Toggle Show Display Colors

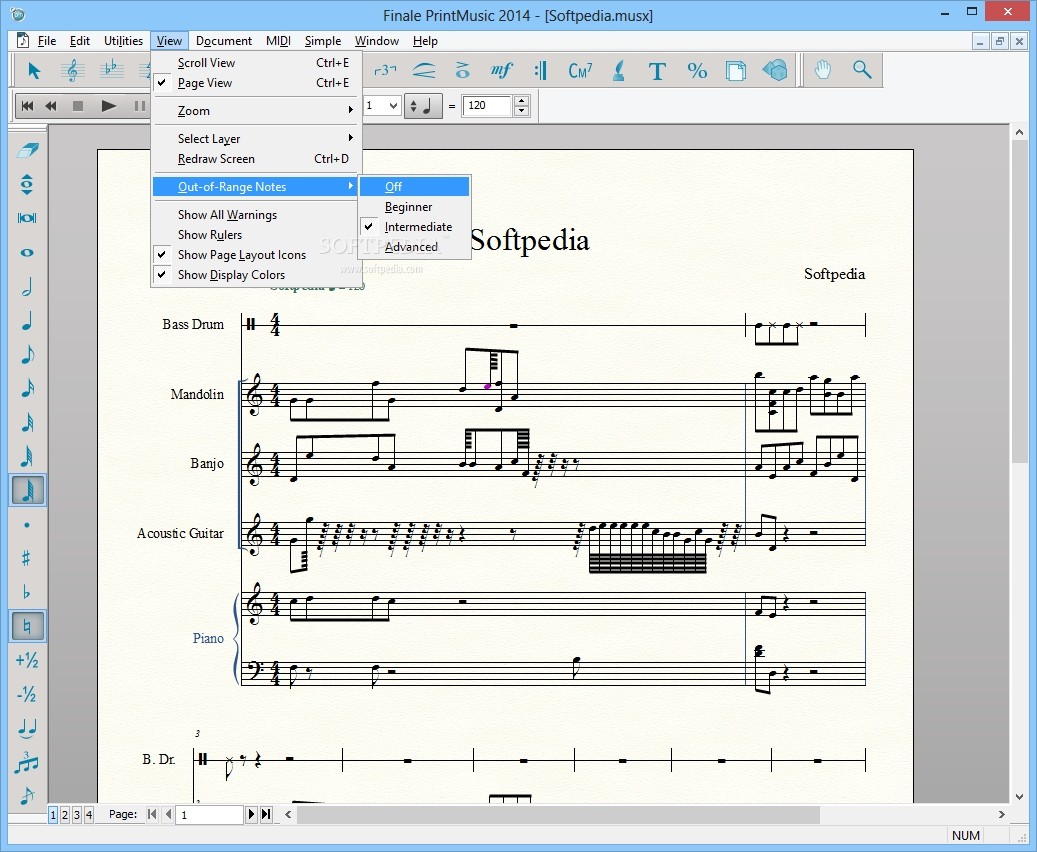257,275
